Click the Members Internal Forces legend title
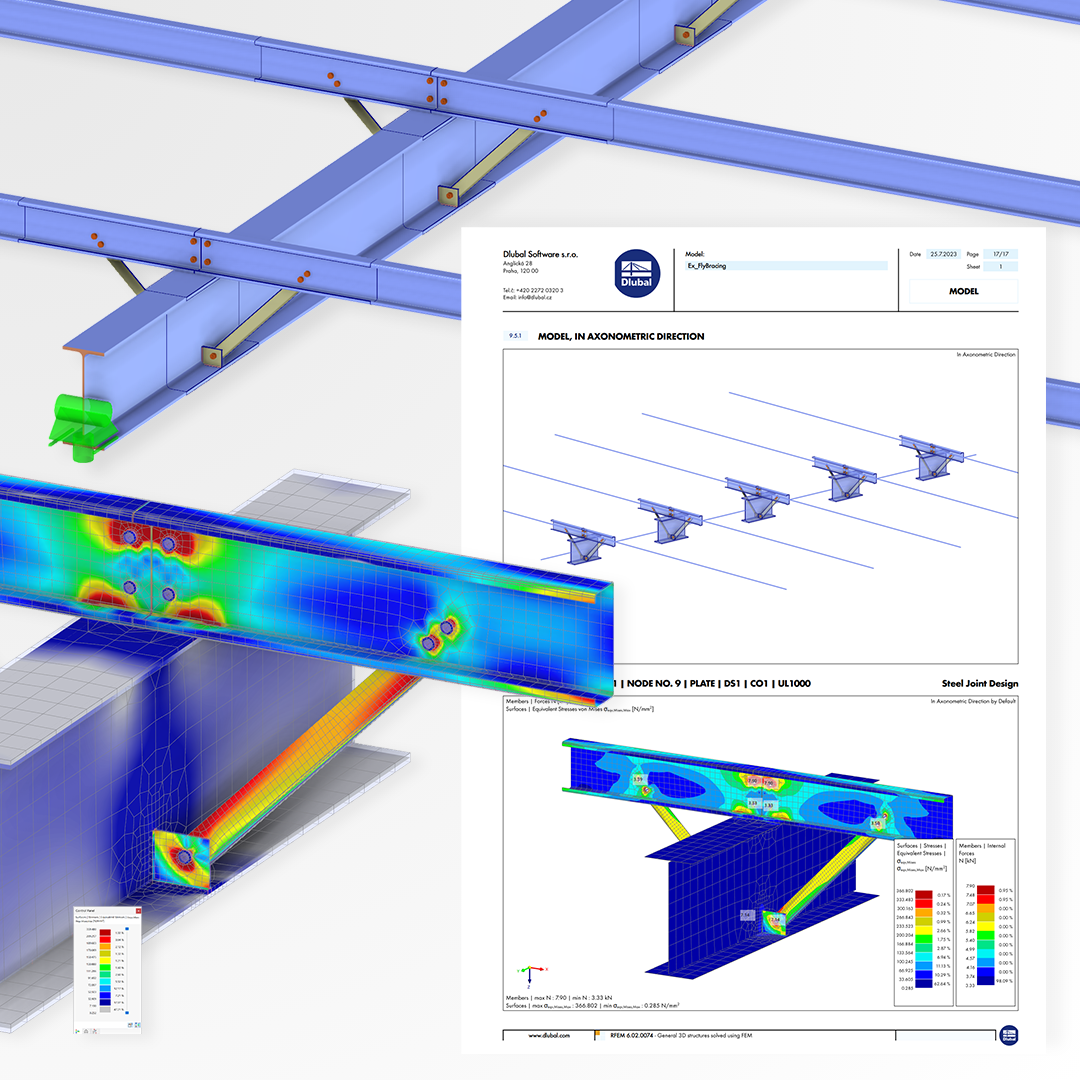Screen dimensions: 1080x1080 pos(982,853)
